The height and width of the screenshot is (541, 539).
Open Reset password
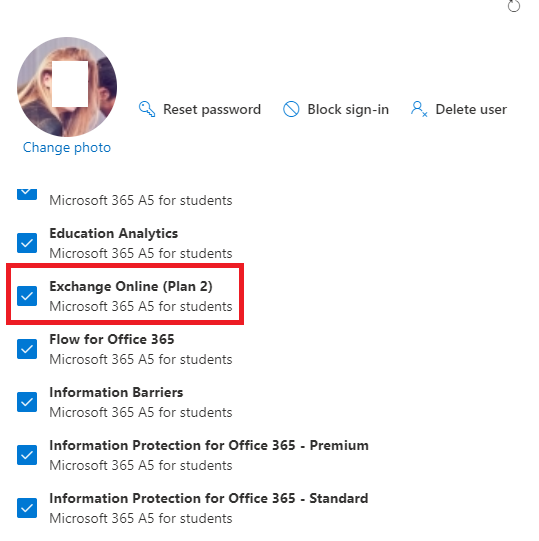[x=199, y=109]
